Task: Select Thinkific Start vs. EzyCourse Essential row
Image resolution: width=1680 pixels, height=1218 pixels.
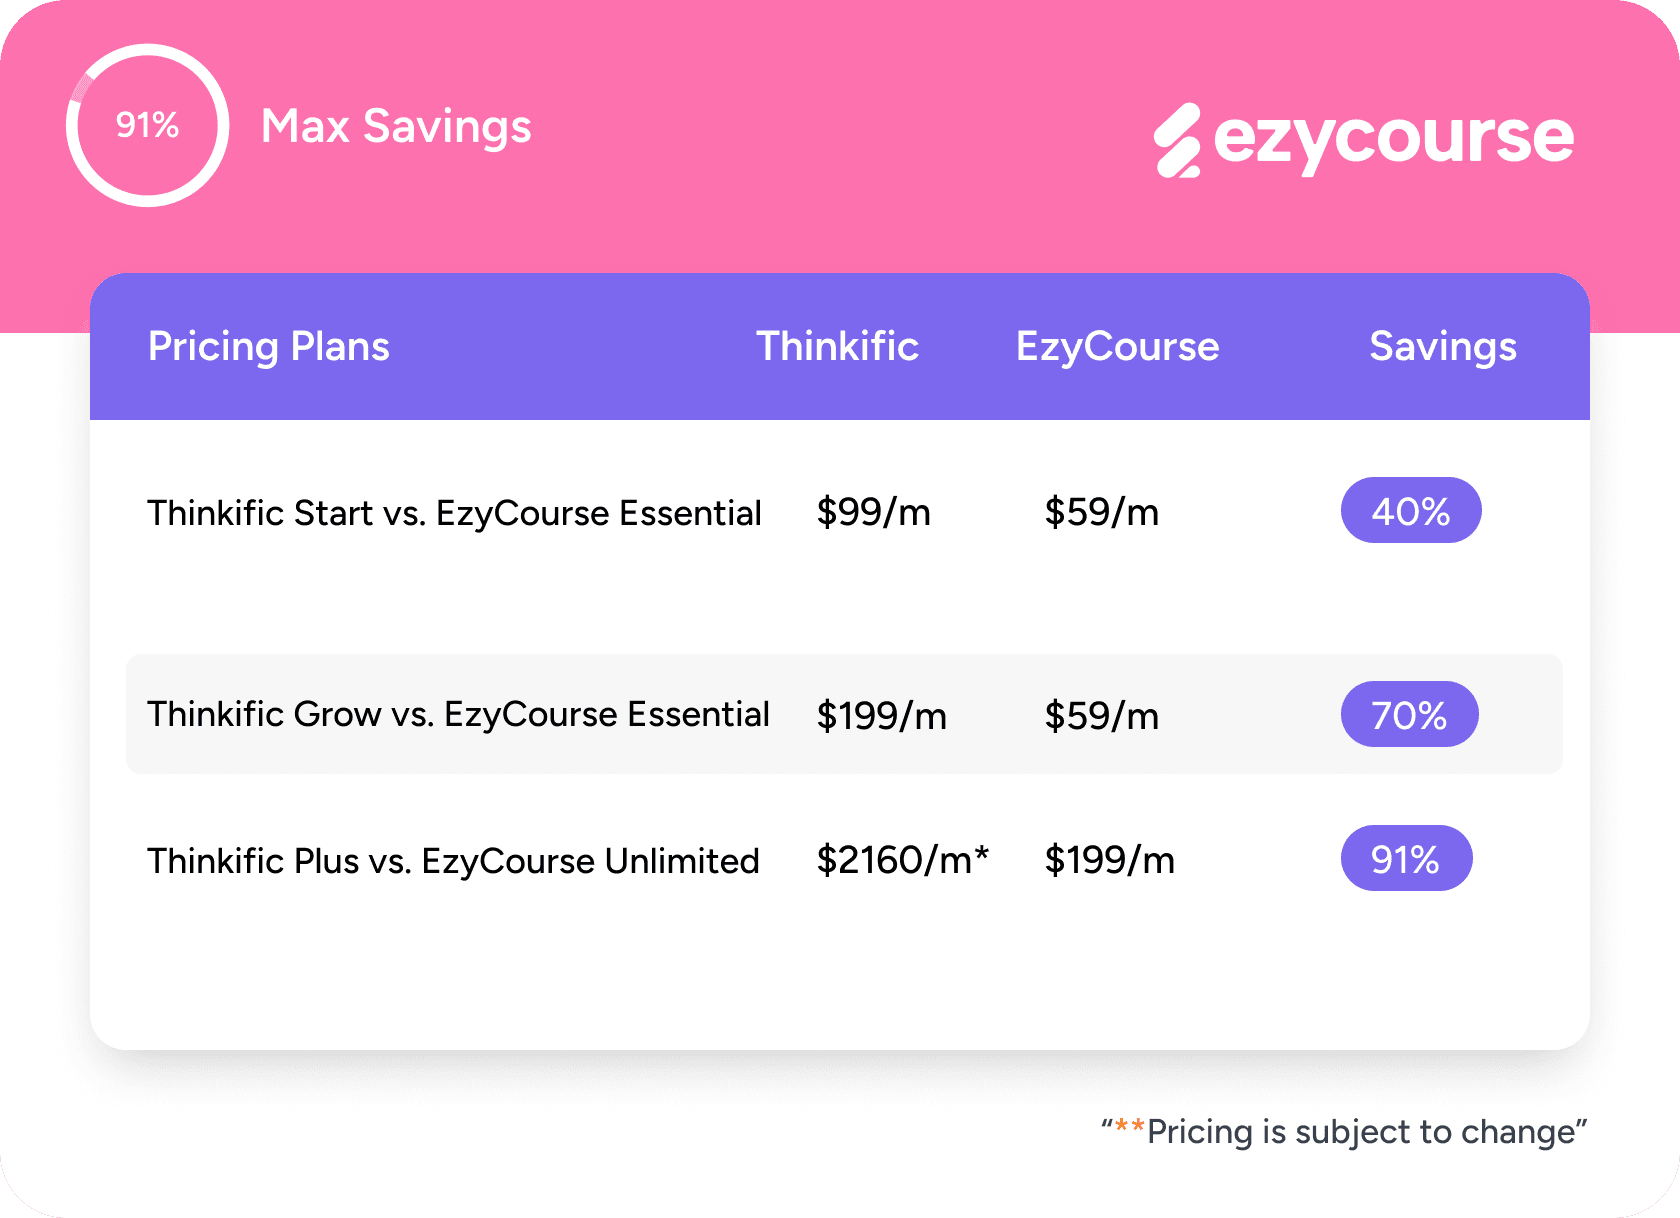Action: point(840,512)
